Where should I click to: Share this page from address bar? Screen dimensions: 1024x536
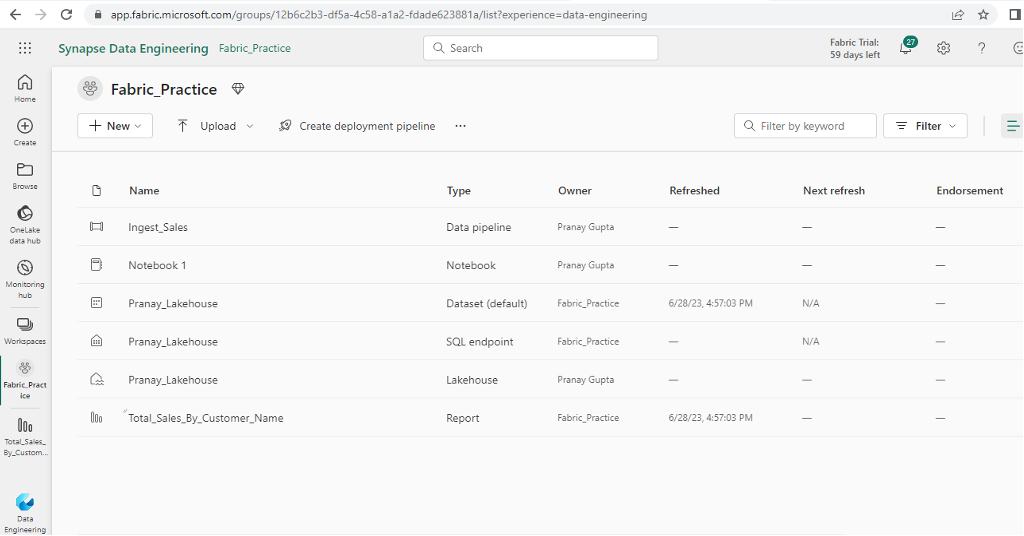957,14
